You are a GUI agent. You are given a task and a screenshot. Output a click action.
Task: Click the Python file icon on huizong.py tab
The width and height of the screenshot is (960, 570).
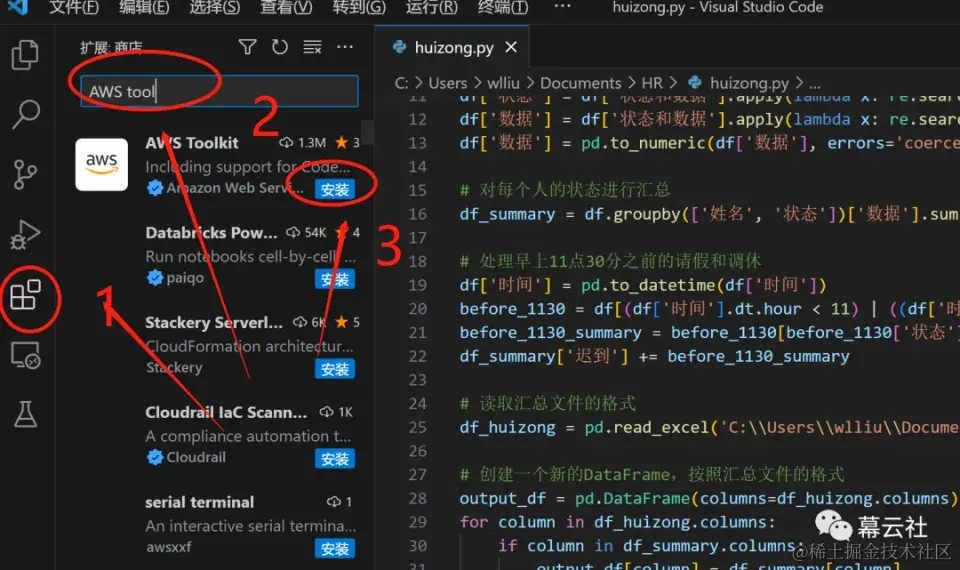tap(400, 47)
